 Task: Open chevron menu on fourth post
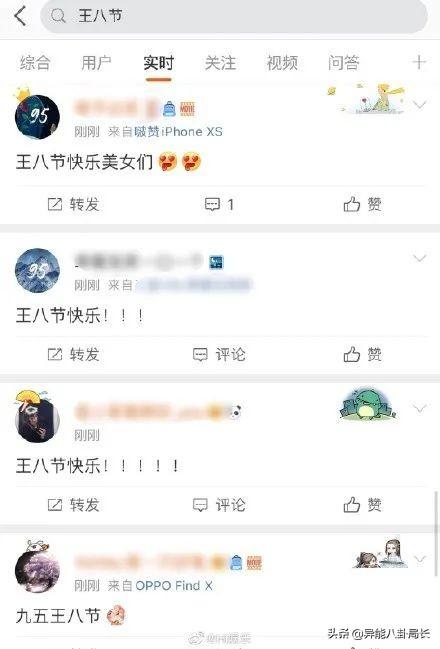(x=420, y=559)
